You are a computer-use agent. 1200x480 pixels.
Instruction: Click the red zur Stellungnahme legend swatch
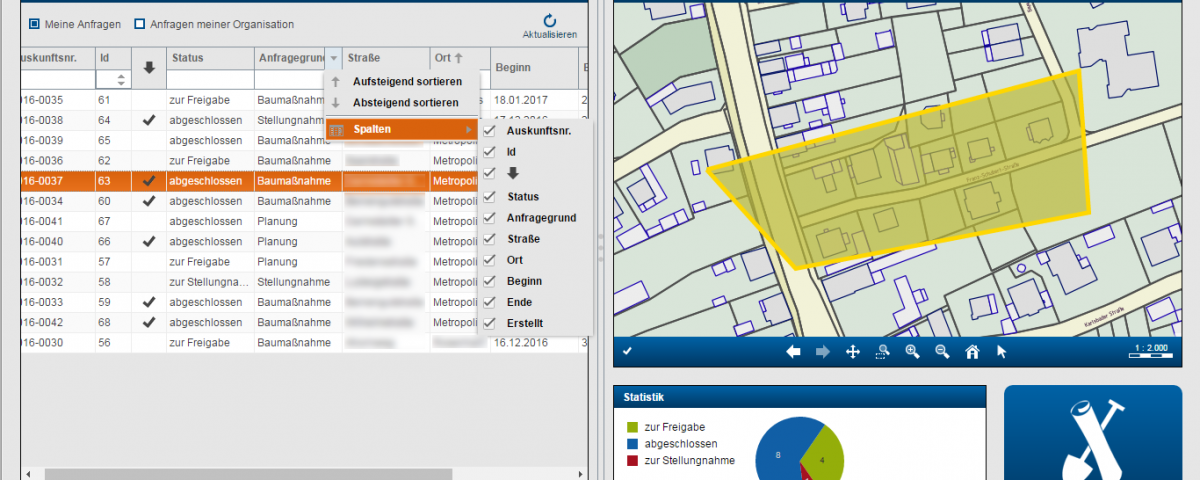(632, 461)
